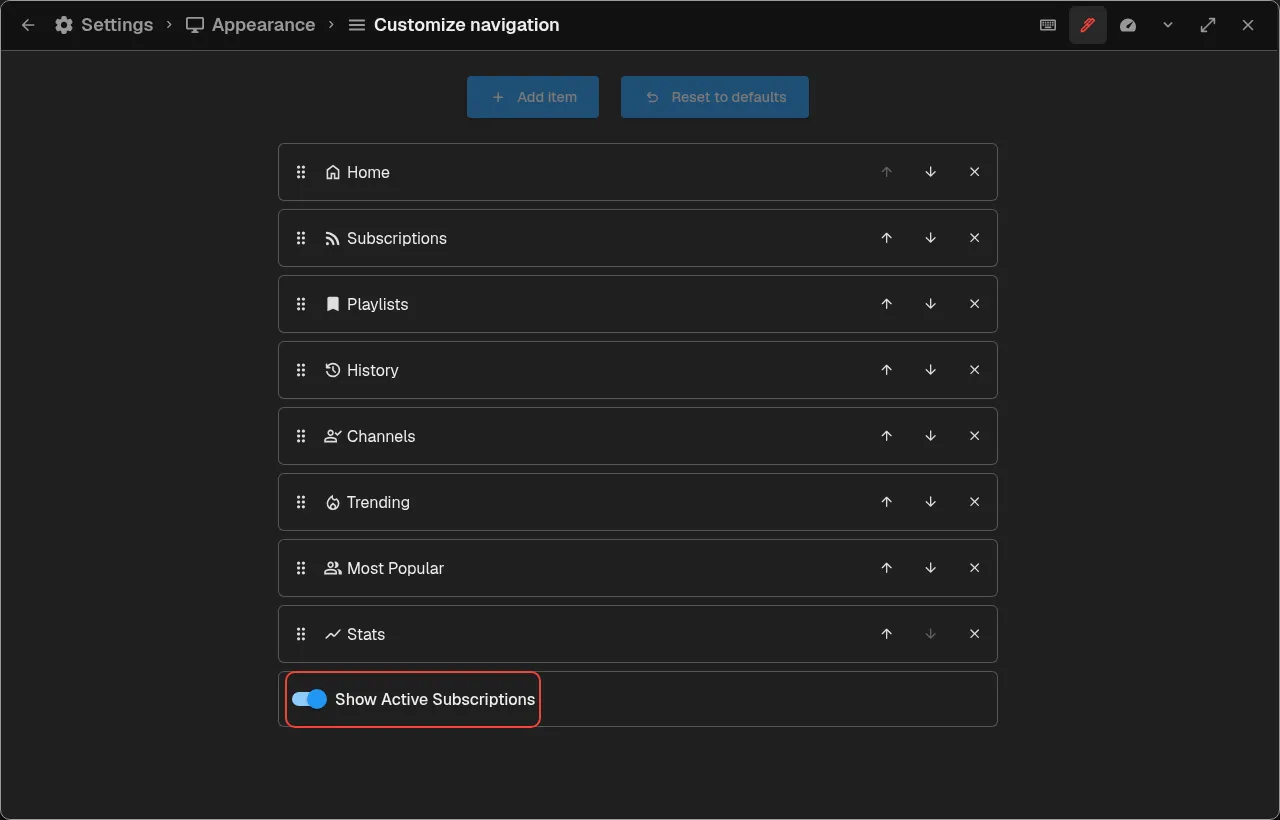
Task: Remove the Channels navigation item
Action: [x=975, y=436]
